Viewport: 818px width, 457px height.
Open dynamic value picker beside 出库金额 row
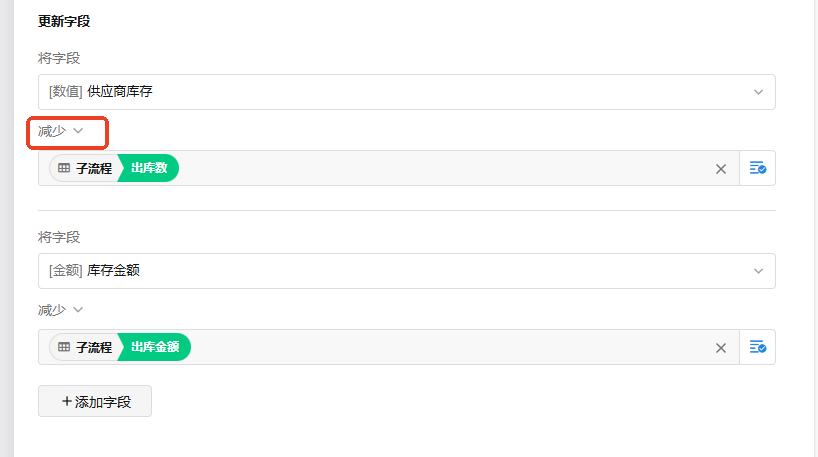tap(758, 348)
